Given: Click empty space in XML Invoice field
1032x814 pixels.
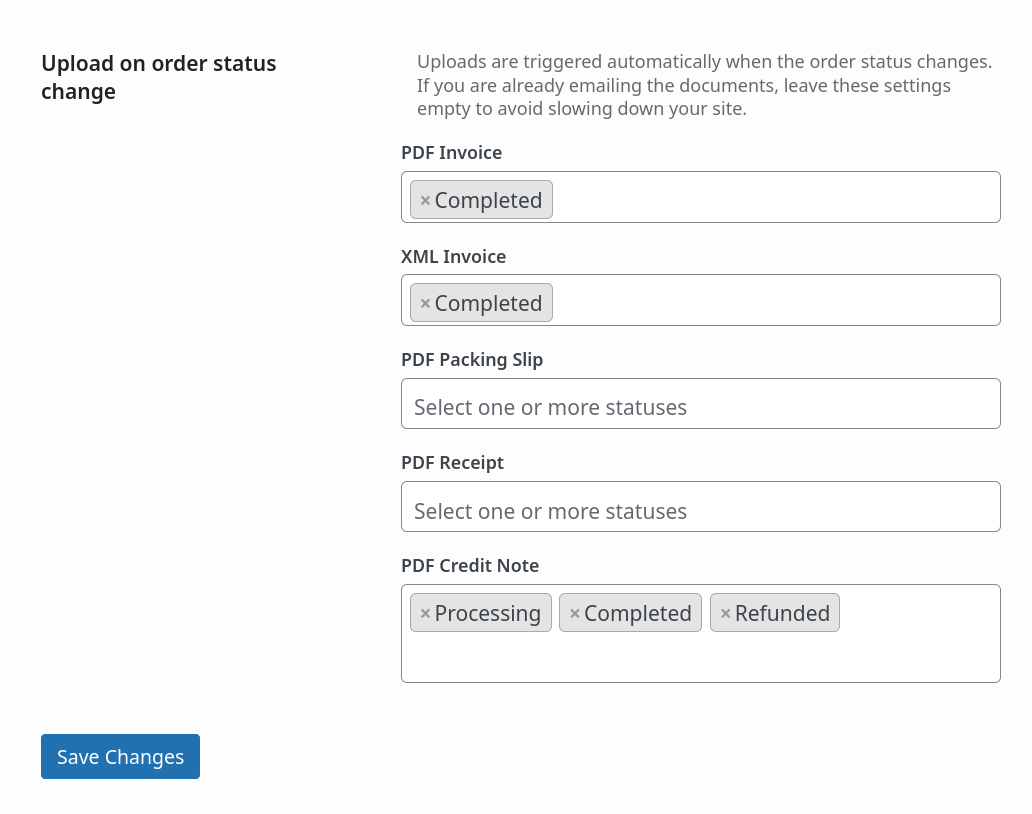Looking at the screenshot, I should (x=775, y=301).
